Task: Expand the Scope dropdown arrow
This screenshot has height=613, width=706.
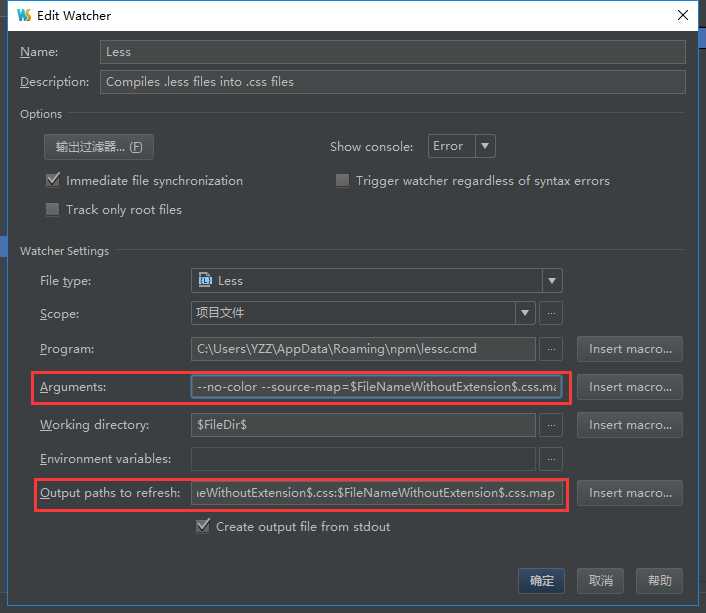Action: pos(525,313)
